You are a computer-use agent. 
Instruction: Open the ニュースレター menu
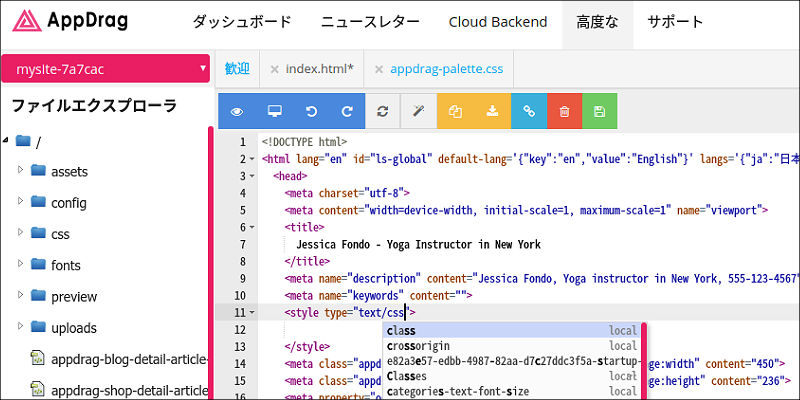click(x=370, y=22)
